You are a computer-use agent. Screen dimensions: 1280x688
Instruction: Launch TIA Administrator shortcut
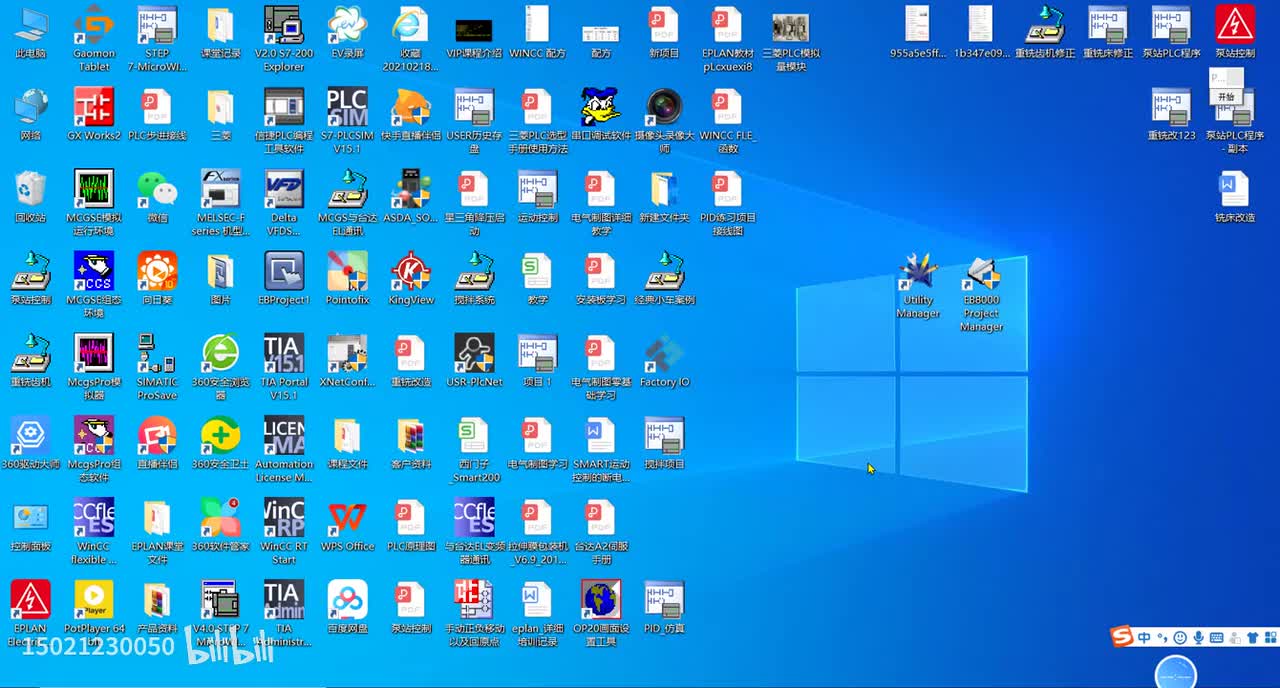284,613
